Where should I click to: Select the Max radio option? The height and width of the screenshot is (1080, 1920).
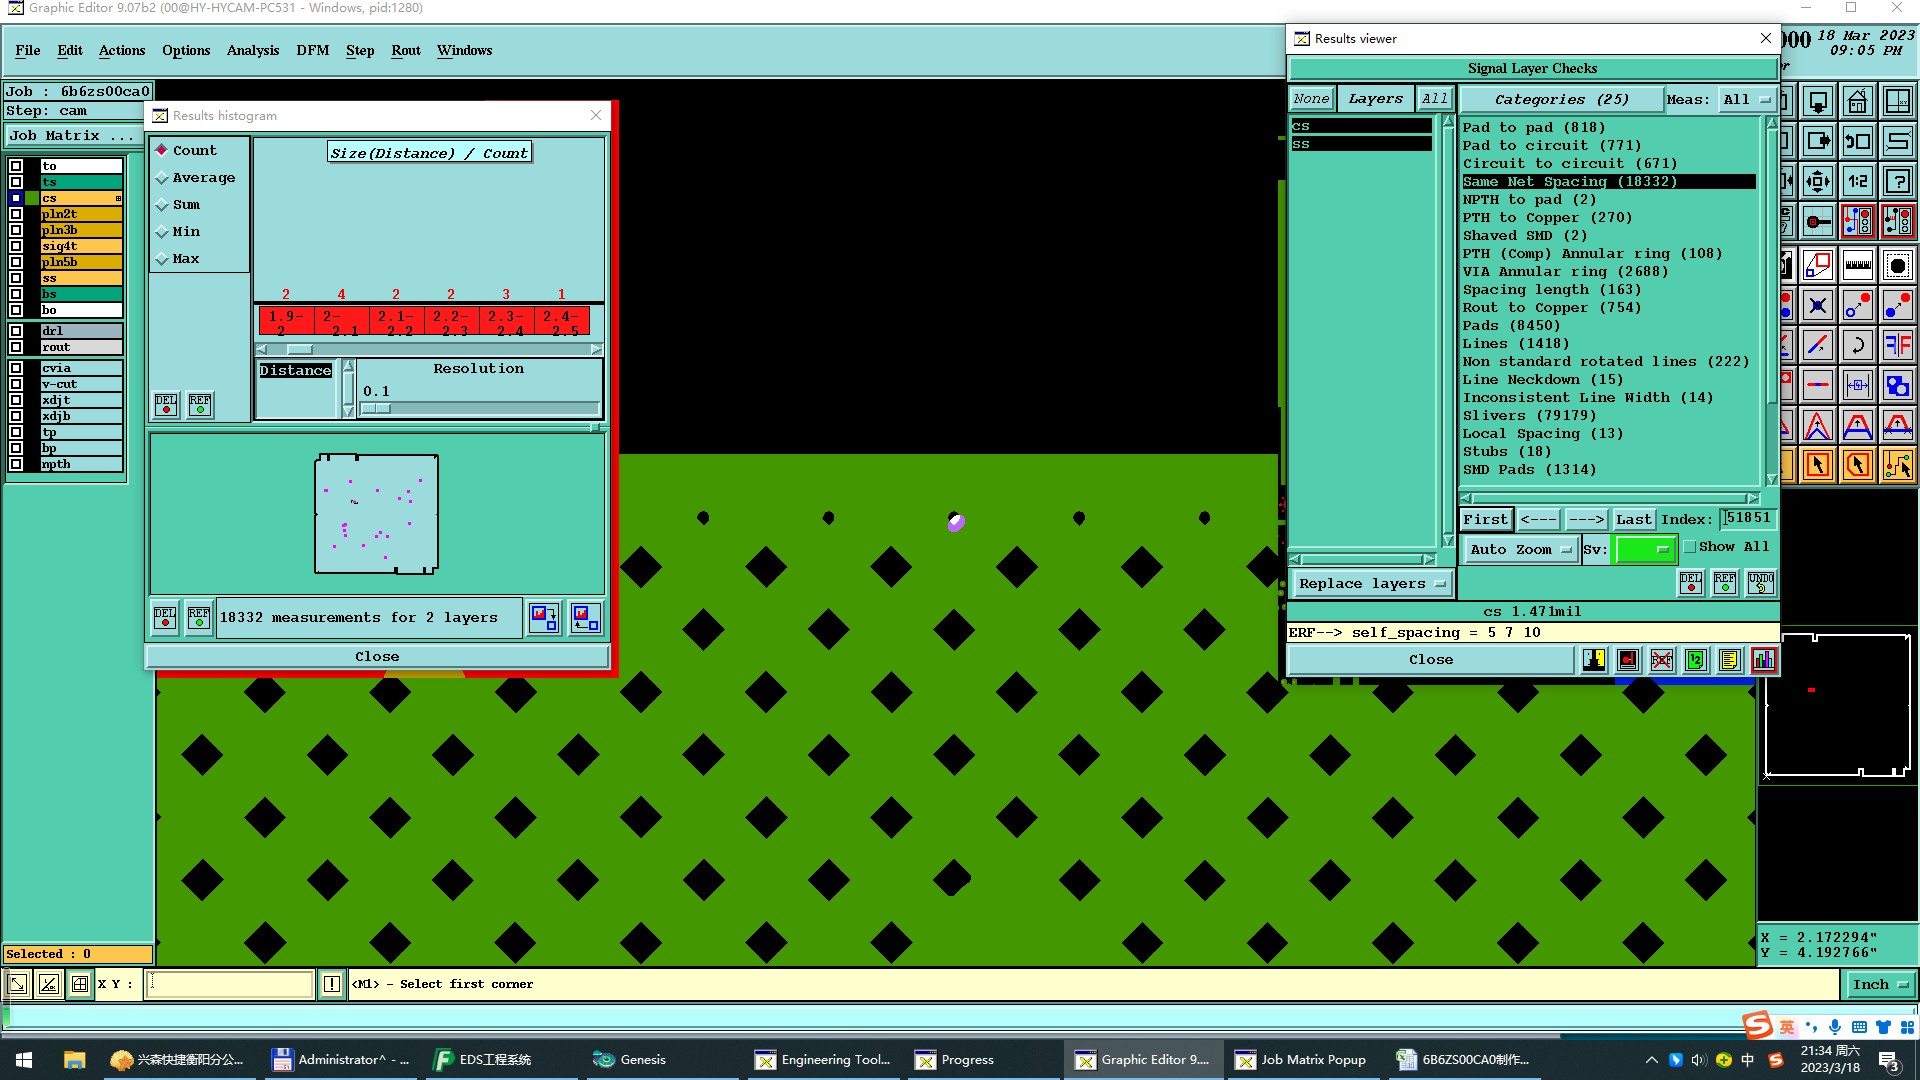162,259
